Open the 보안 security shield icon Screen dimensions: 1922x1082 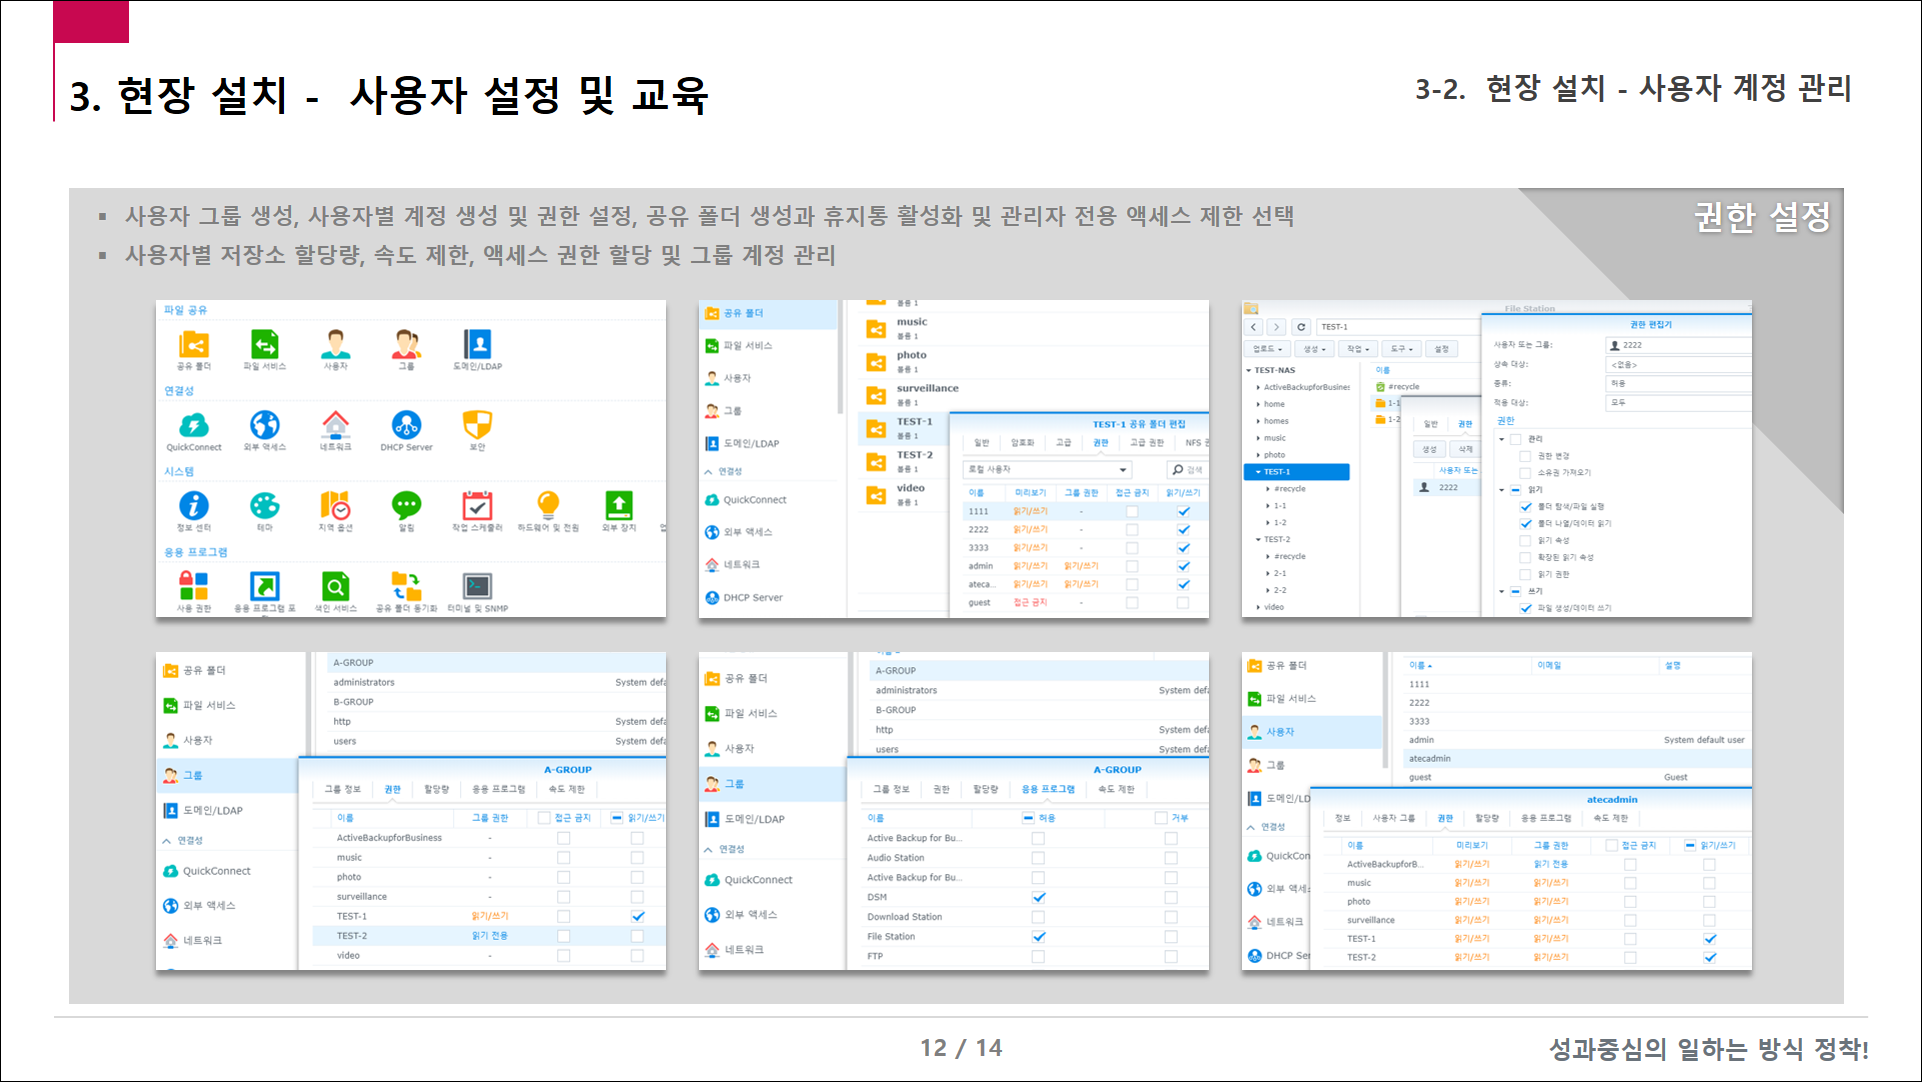click(x=477, y=426)
